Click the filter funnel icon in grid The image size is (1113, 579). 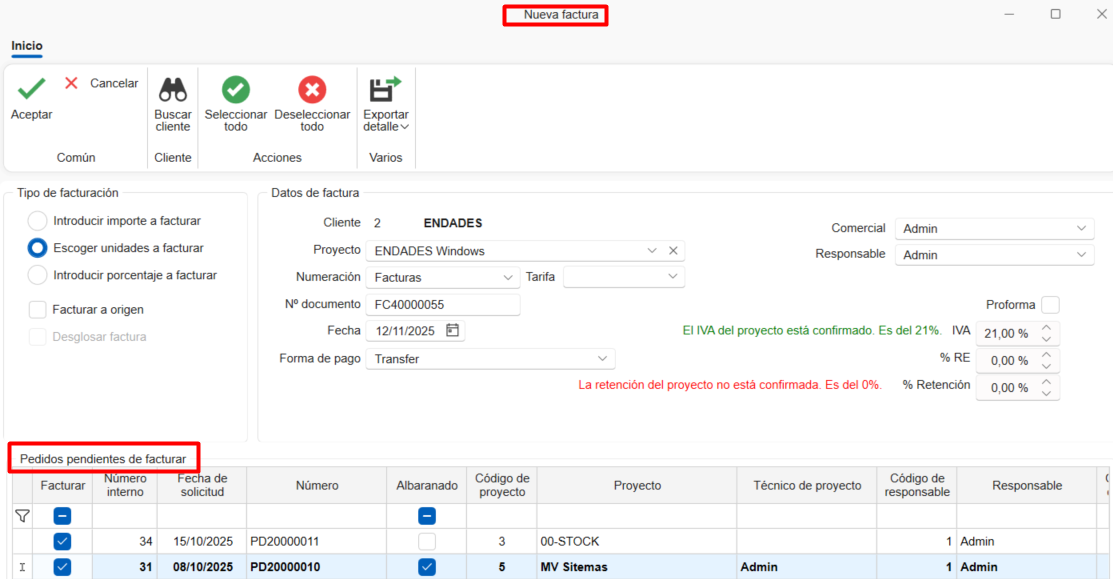click(21, 515)
